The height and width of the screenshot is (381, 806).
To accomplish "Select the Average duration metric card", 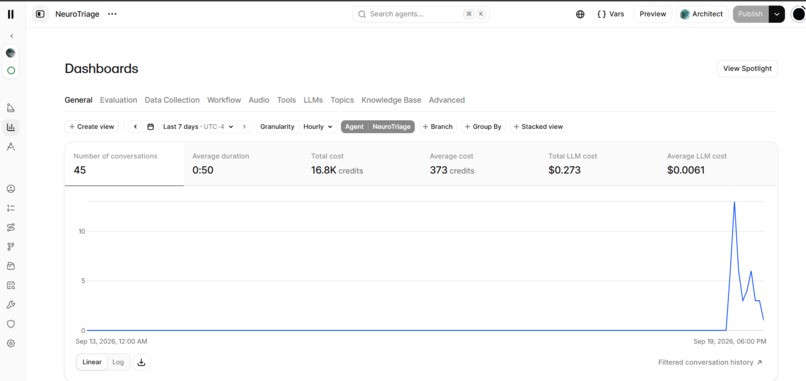I will [243, 164].
